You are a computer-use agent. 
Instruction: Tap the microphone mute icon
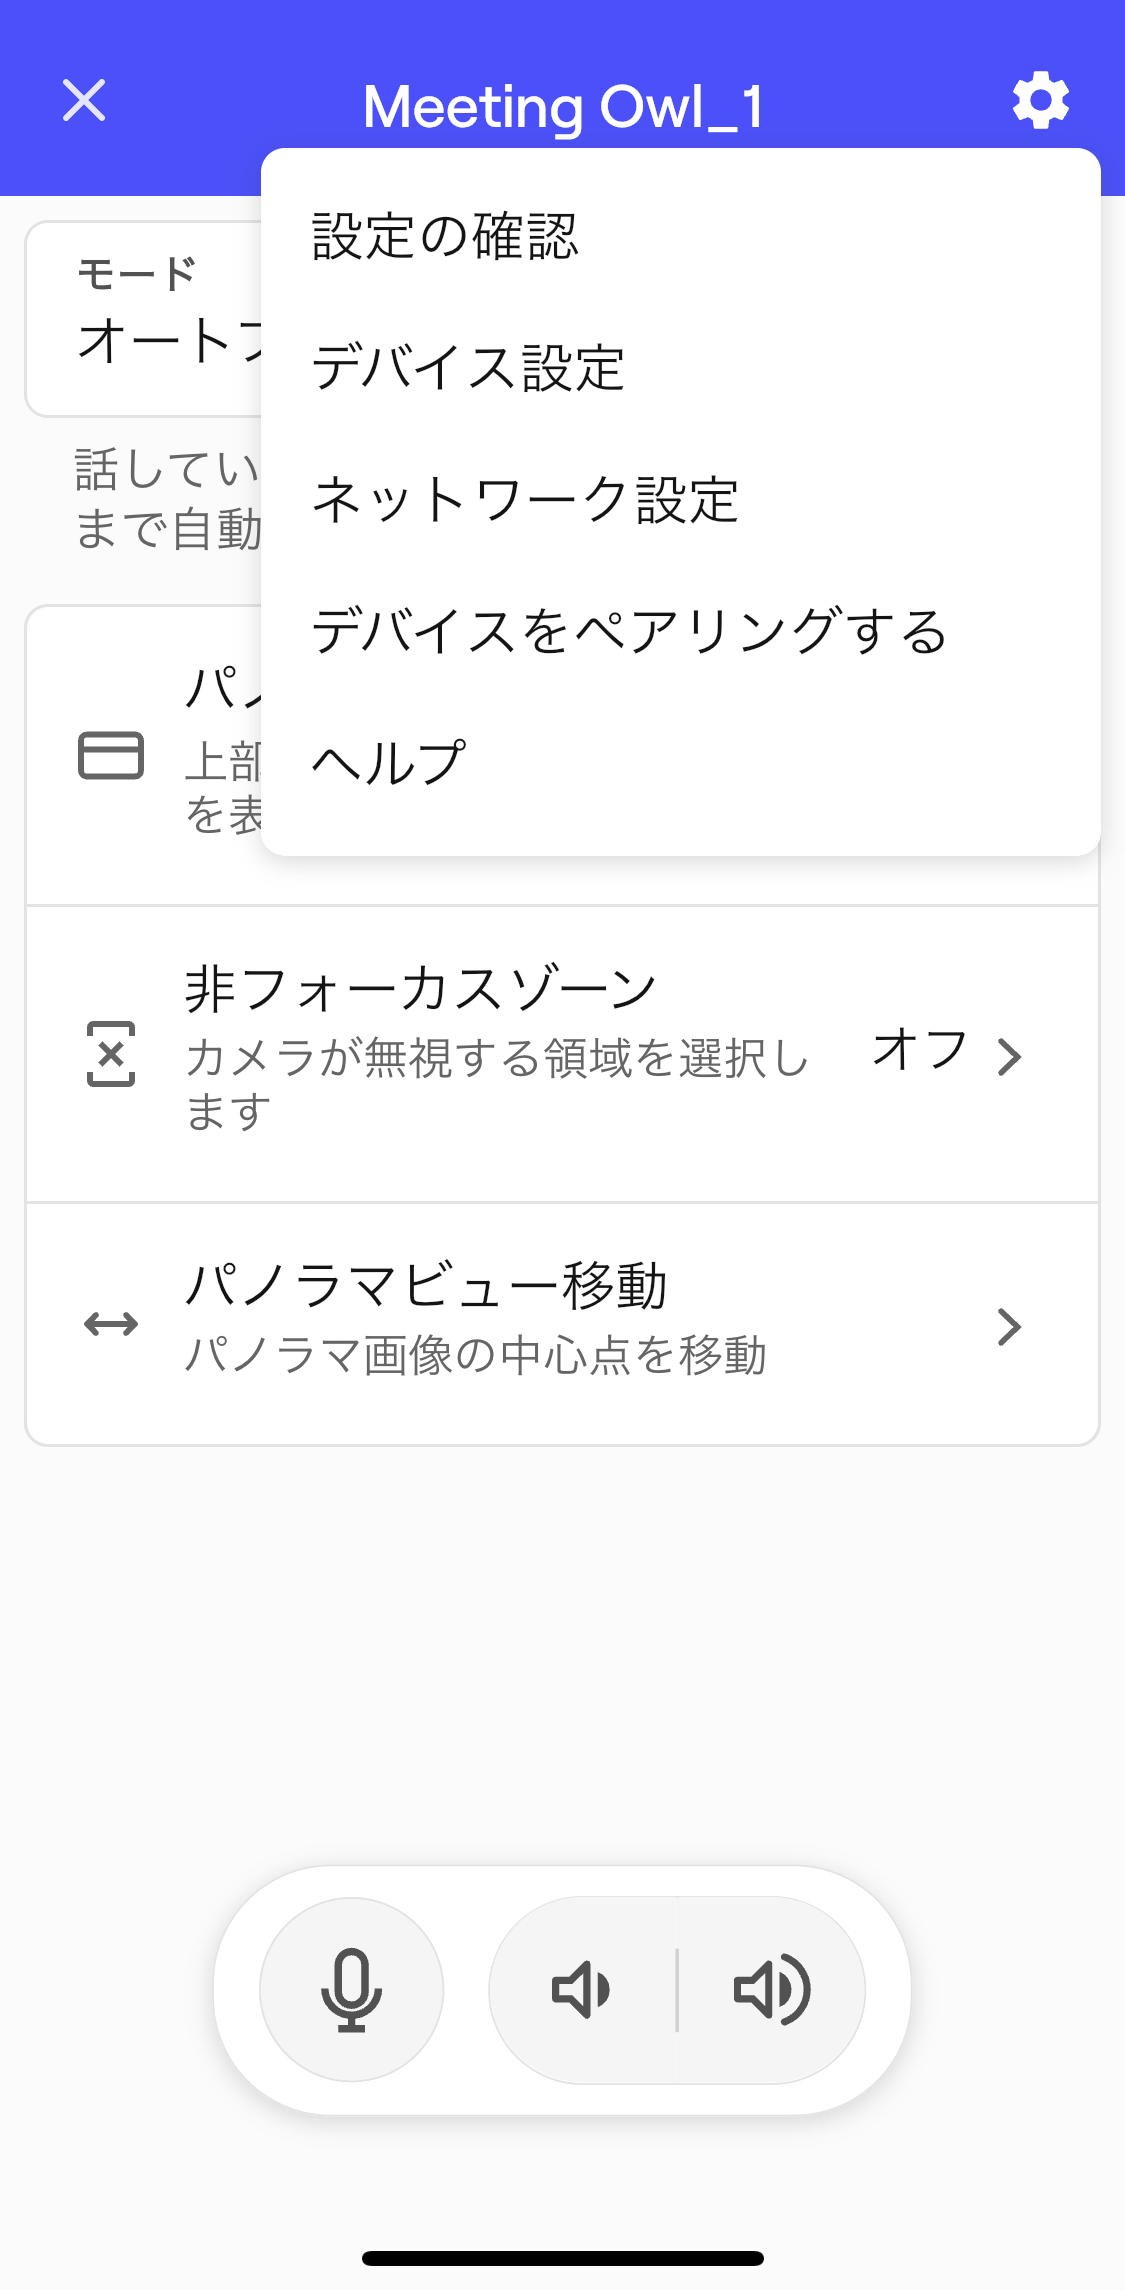(x=351, y=1989)
